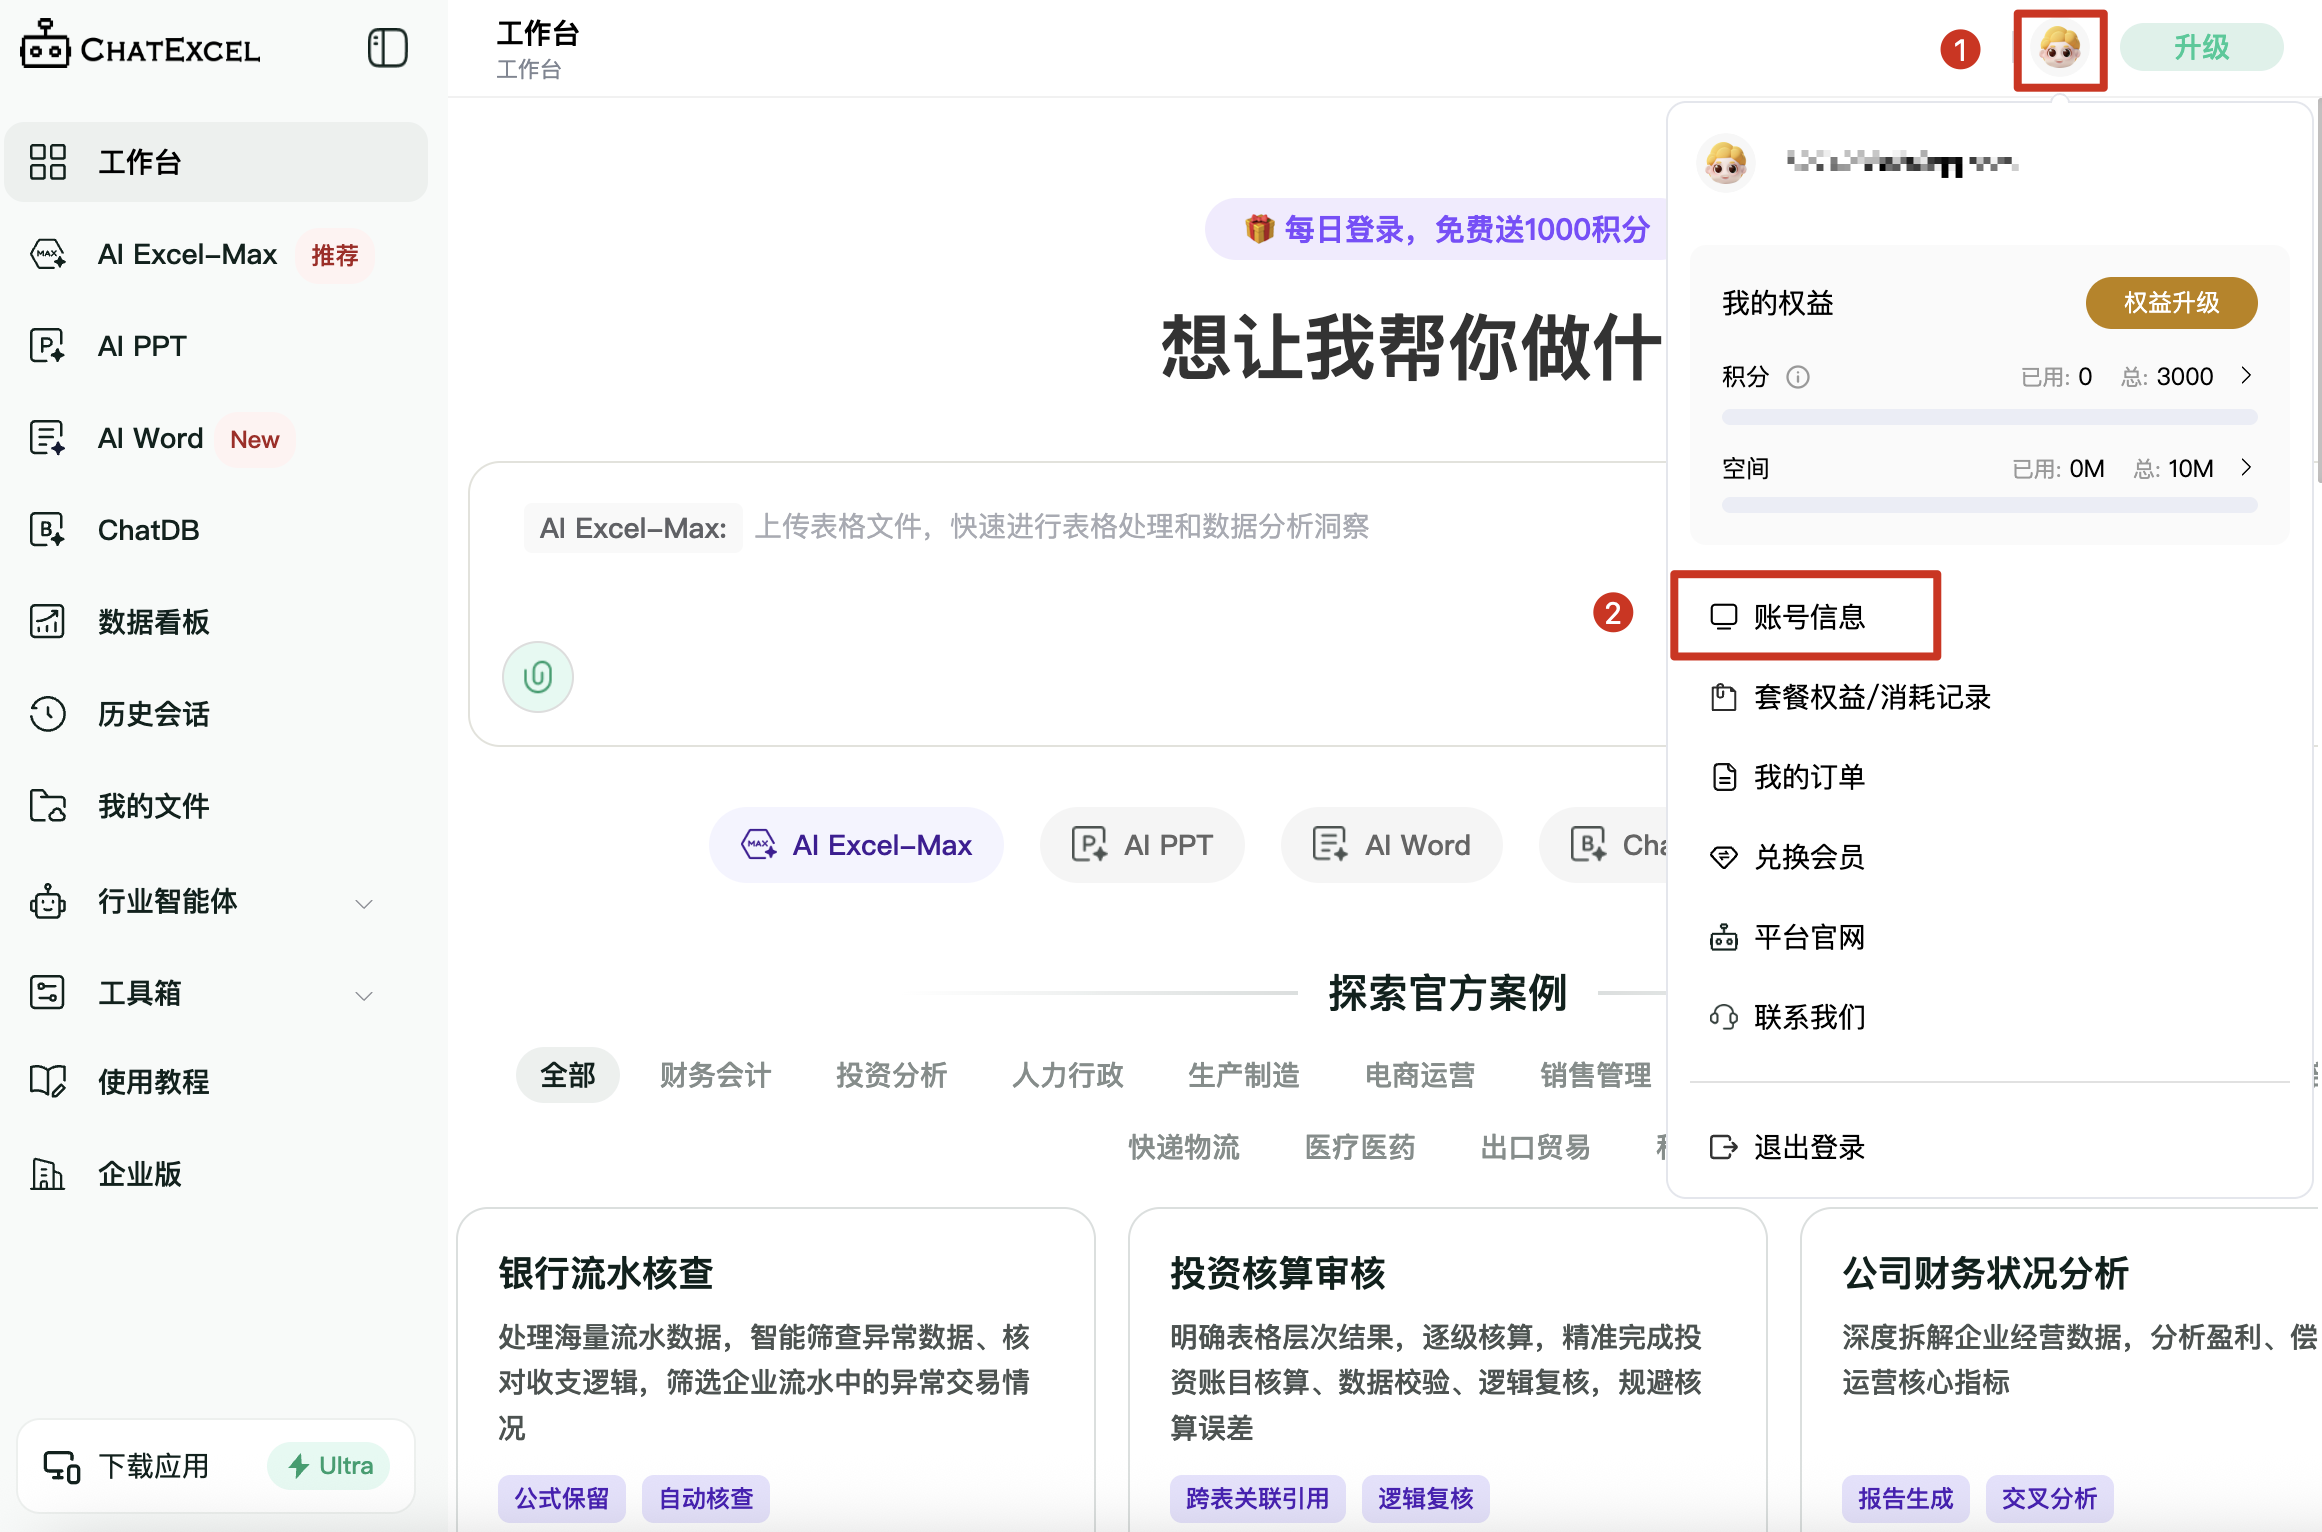This screenshot has width=2322, height=1532.
Task: Click the 空间 usage progress bar
Action: coord(1989,506)
